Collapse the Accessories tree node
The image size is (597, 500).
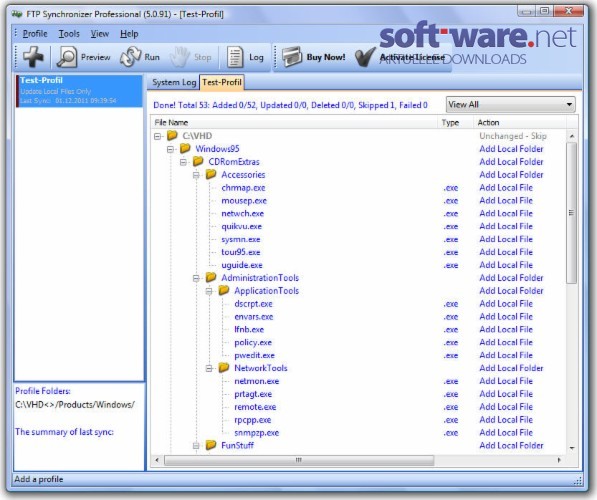click(x=196, y=175)
